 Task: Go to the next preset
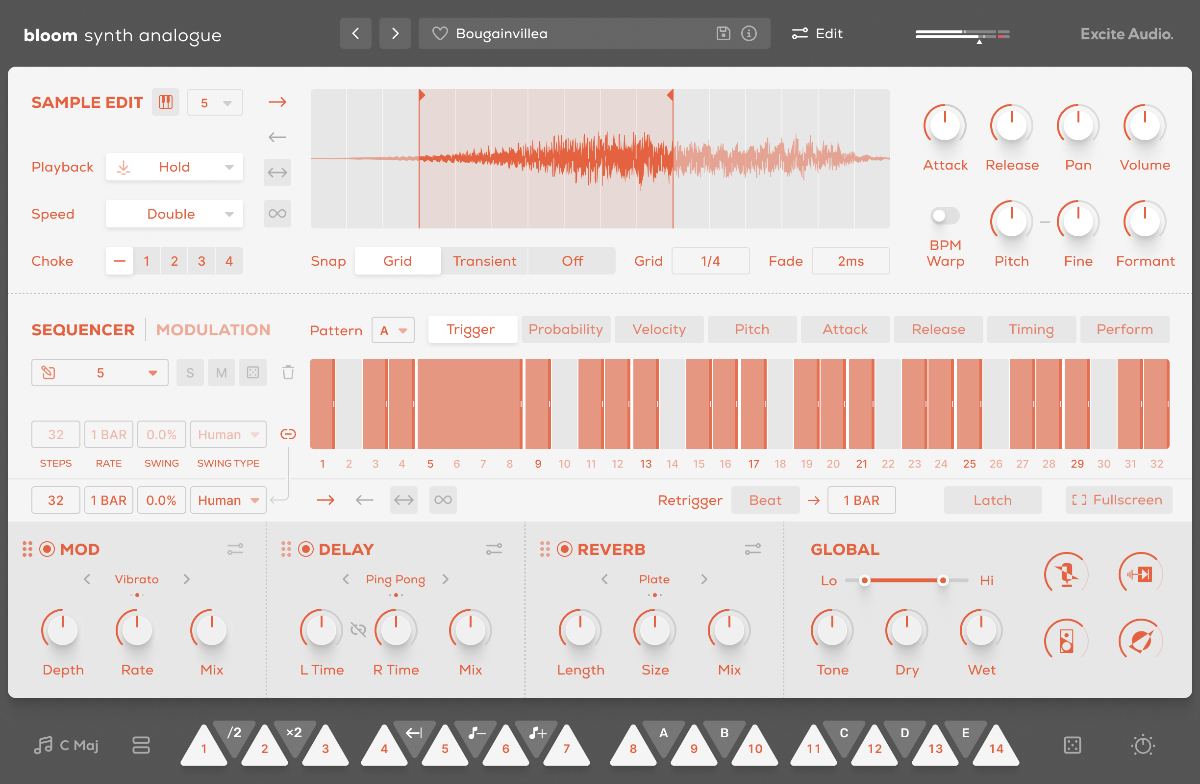[x=395, y=33]
